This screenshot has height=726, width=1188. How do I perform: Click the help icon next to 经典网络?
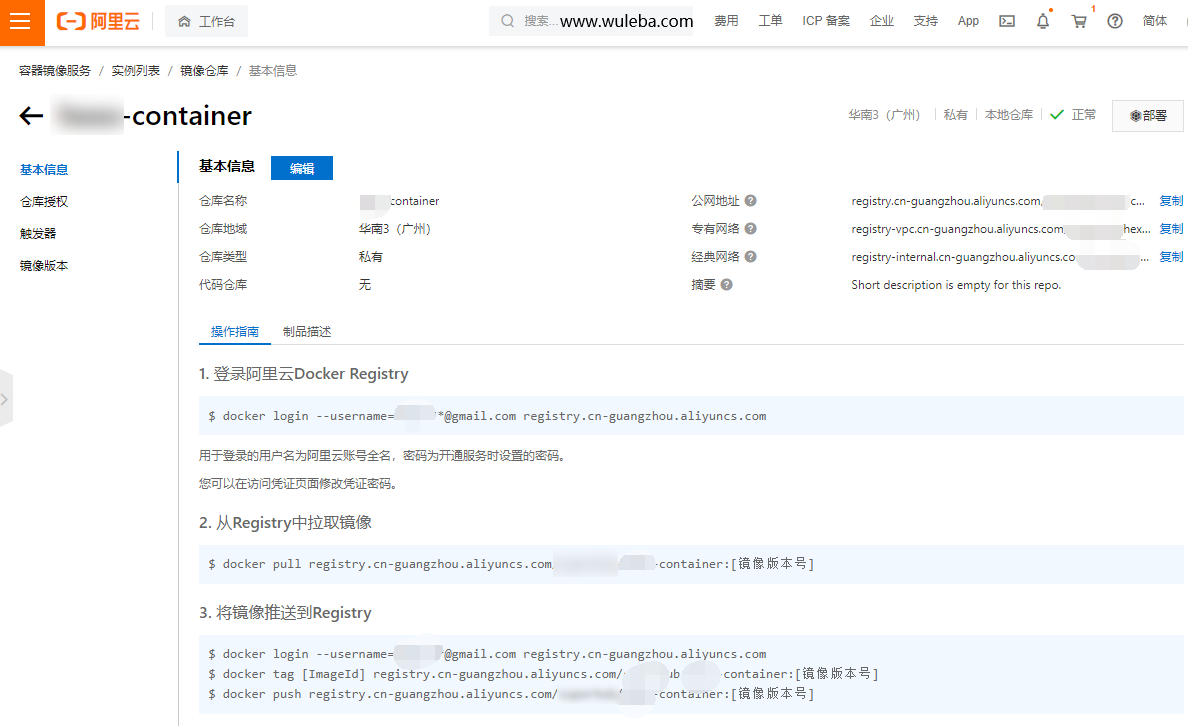coord(750,256)
